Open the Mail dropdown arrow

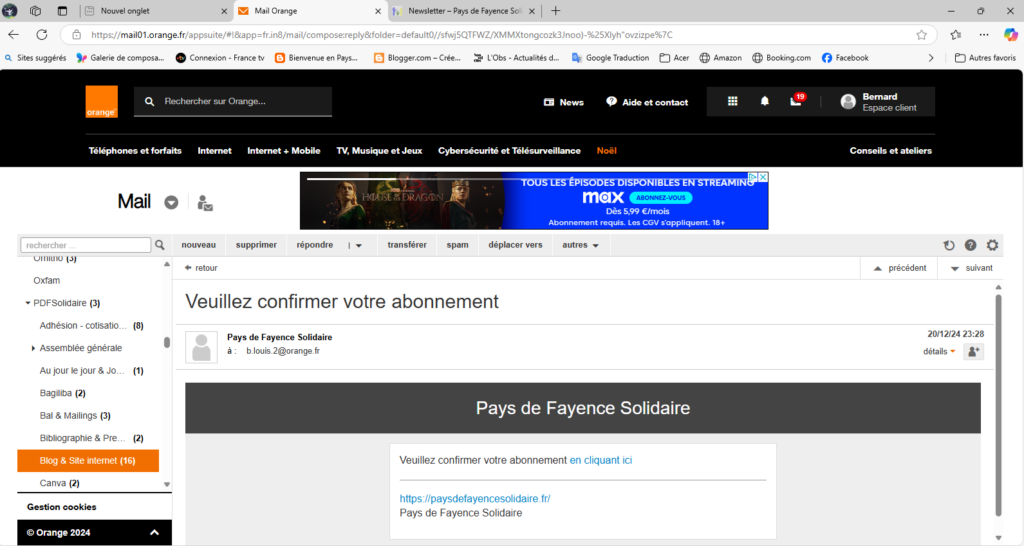pos(171,202)
